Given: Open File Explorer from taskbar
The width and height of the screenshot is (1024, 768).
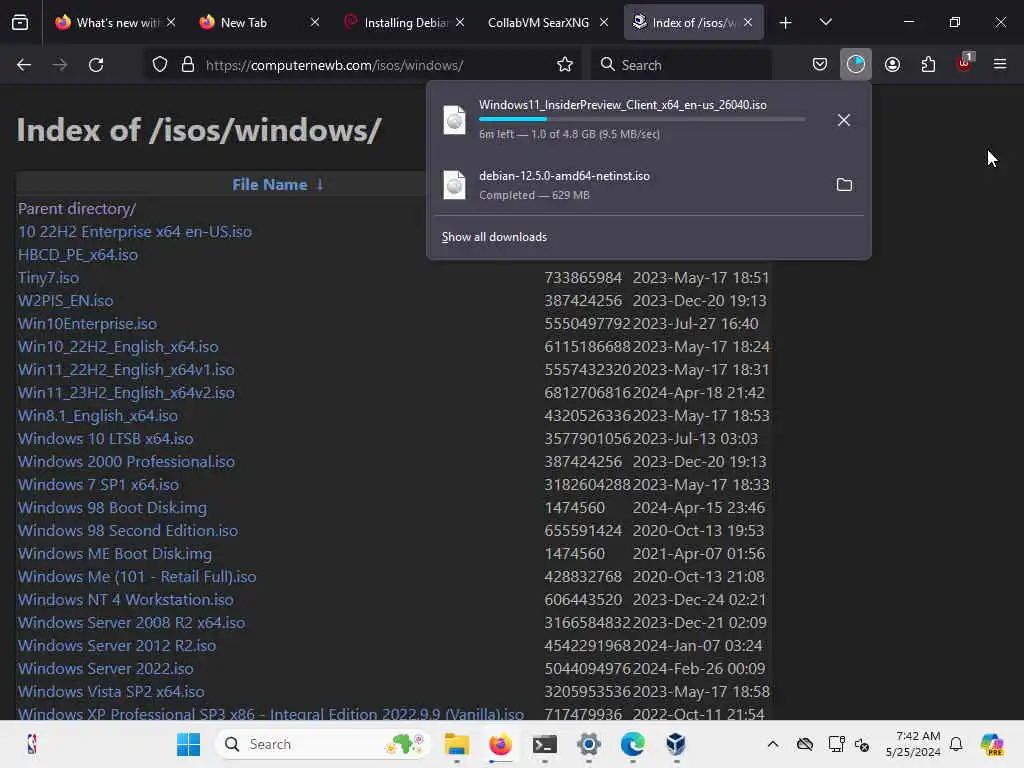Looking at the screenshot, I should click(456, 744).
